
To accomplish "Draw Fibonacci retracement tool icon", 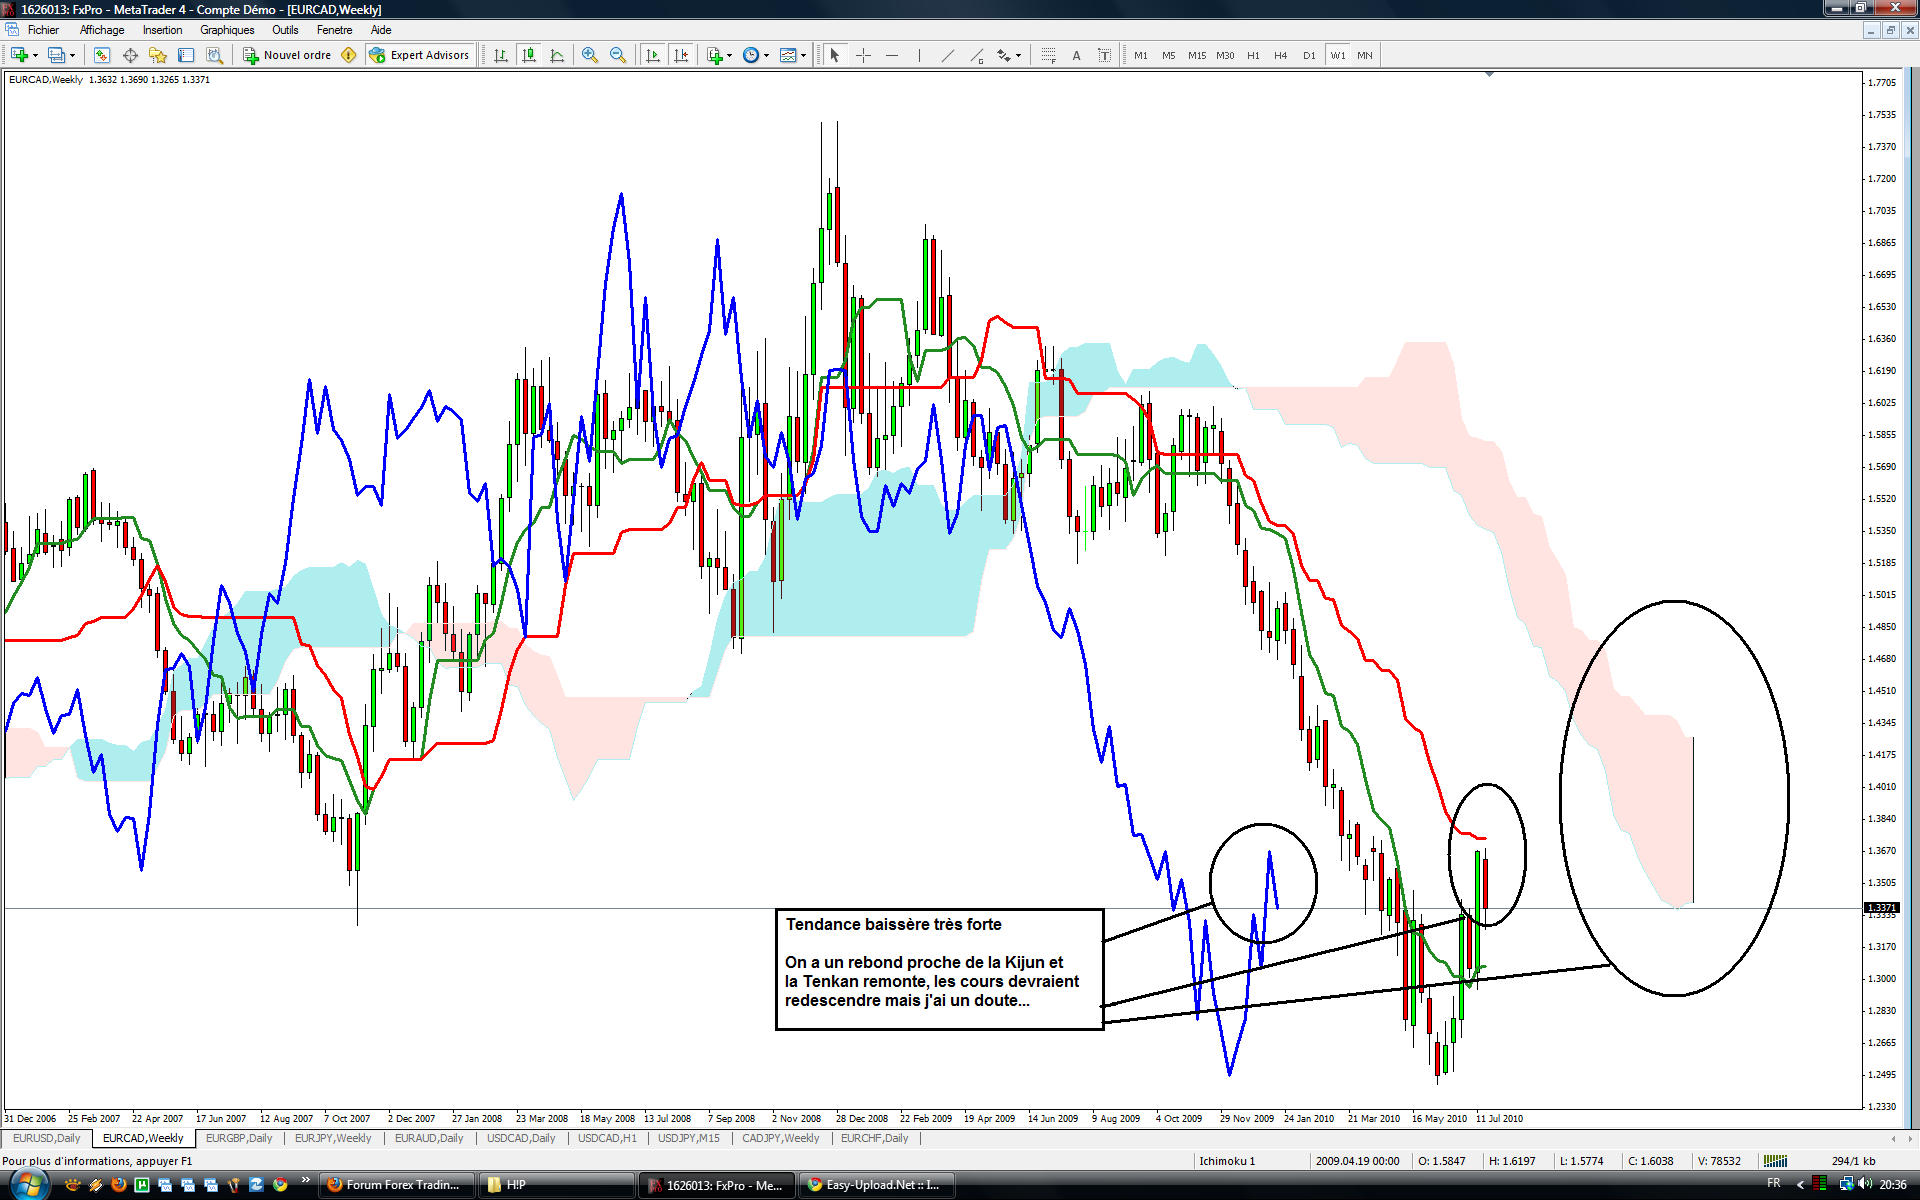I will pyautogui.click(x=1048, y=55).
